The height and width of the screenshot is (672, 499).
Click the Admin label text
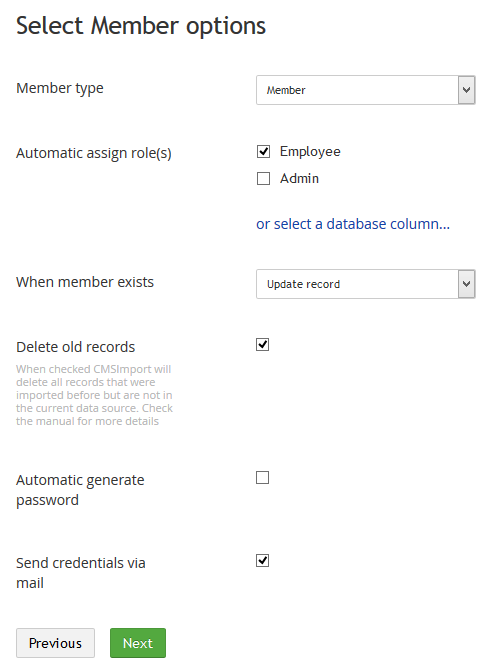click(x=299, y=178)
